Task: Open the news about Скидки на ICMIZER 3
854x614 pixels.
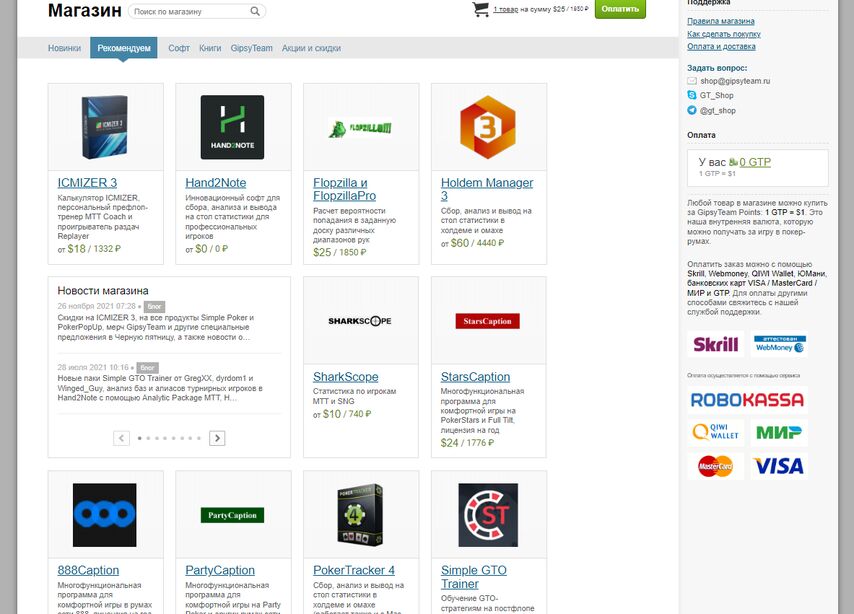Action: coord(156,327)
